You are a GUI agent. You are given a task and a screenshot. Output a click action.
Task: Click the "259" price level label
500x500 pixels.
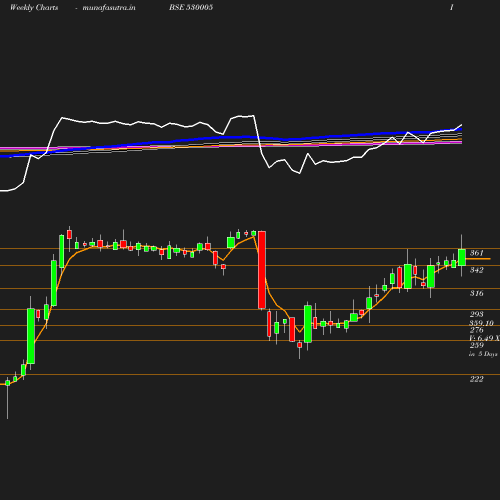[476, 345]
